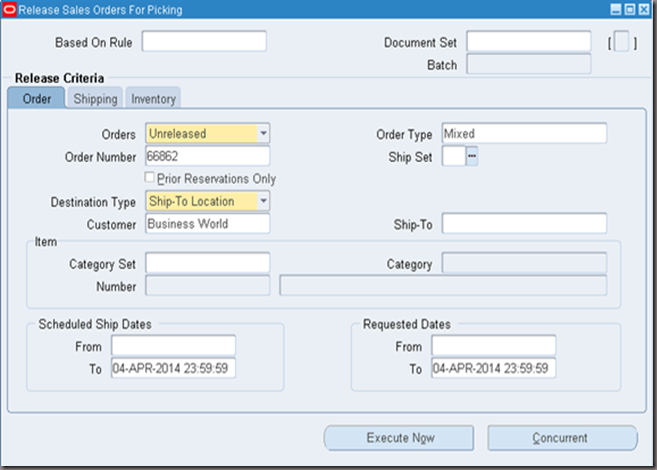This screenshot has height=470, width=657.
Task: Focus the Based On Rule field
Action: pos(204,41)
